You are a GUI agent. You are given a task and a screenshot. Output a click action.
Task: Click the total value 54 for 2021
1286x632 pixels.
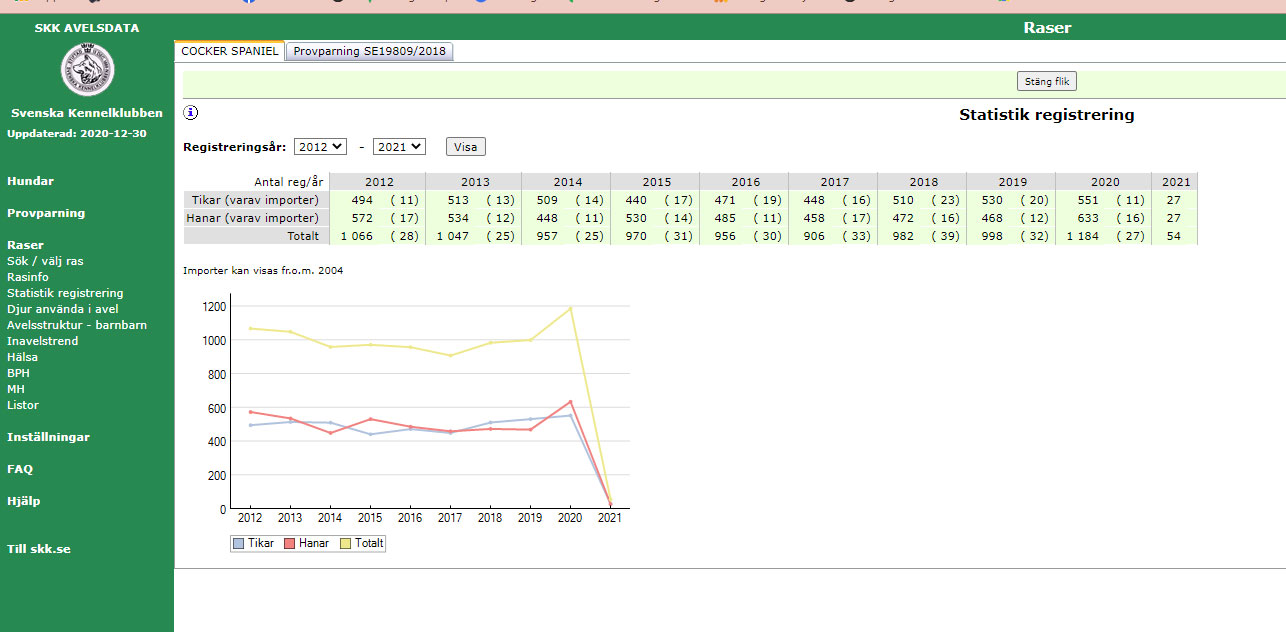(1175, 236)
